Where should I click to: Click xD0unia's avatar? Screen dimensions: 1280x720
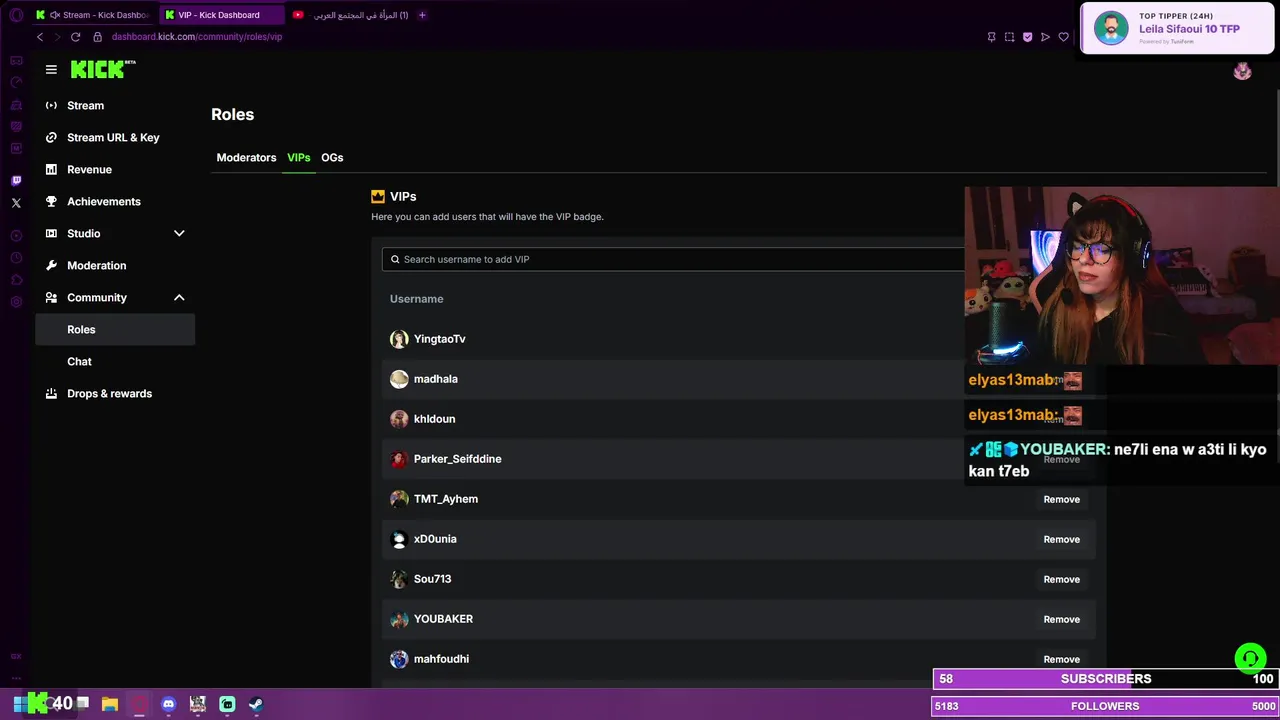(399, 539)
